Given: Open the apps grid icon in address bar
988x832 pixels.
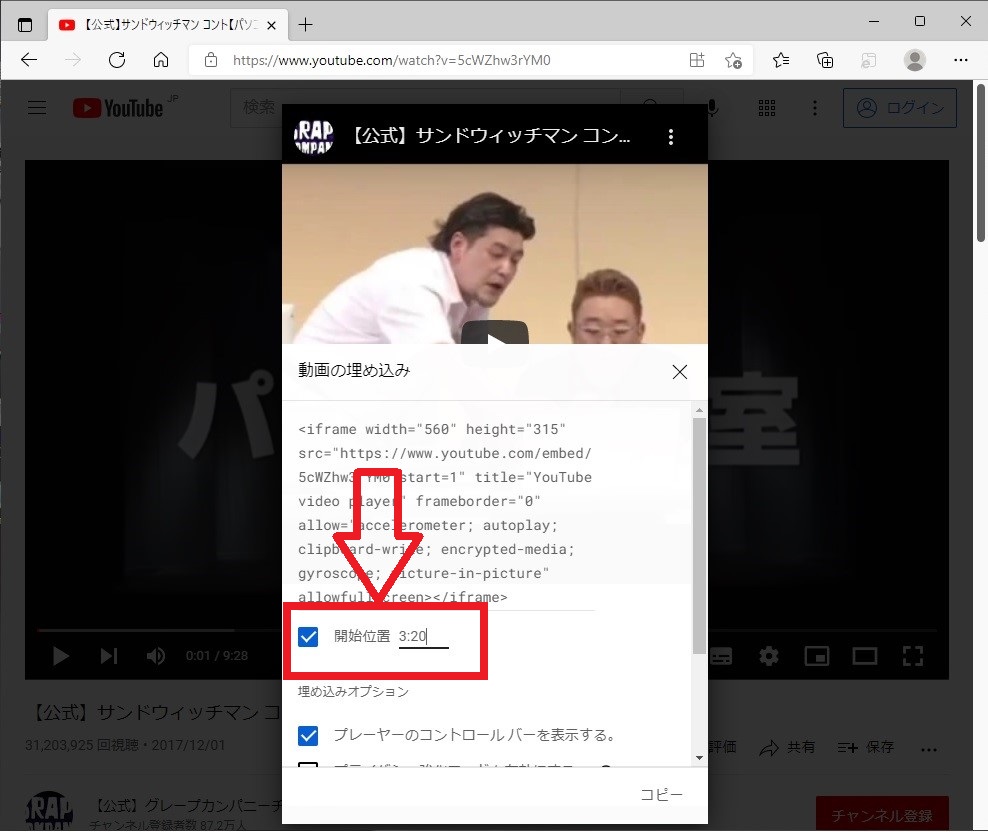Looking at the screenshot, I should tap(697, 60).
